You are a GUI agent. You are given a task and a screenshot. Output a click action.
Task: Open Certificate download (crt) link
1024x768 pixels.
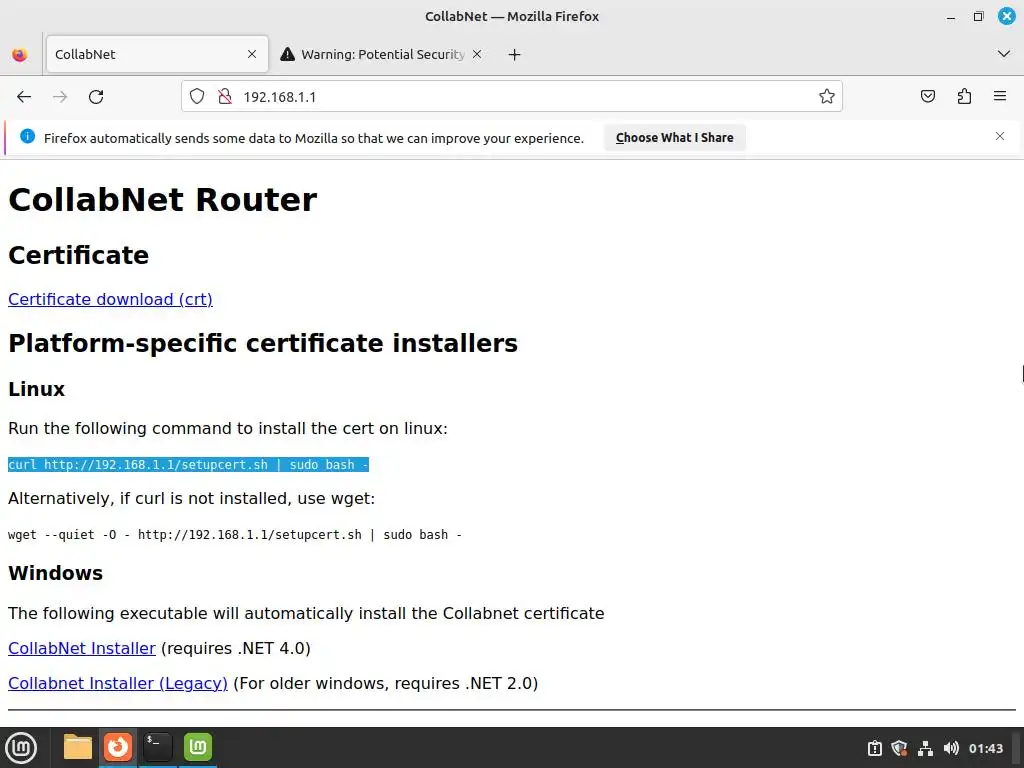(110, 299)
